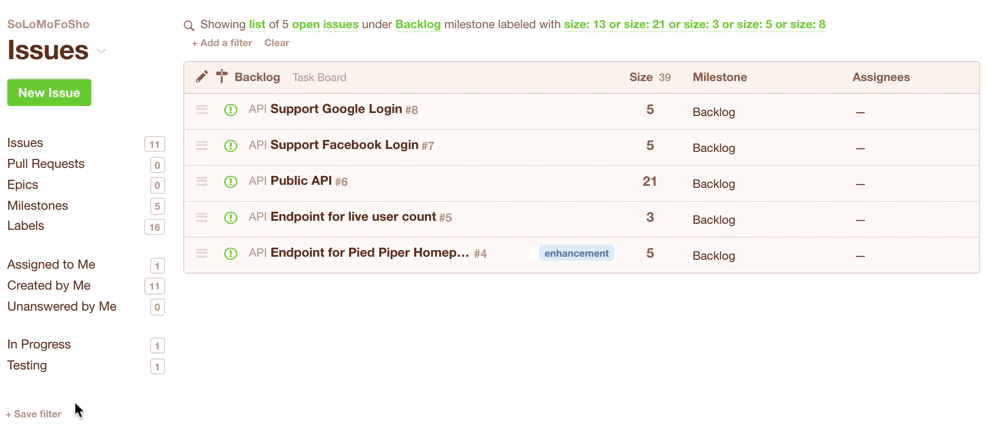Select the In Progress saved filter
993x441 pixels.
coord(39,345)
